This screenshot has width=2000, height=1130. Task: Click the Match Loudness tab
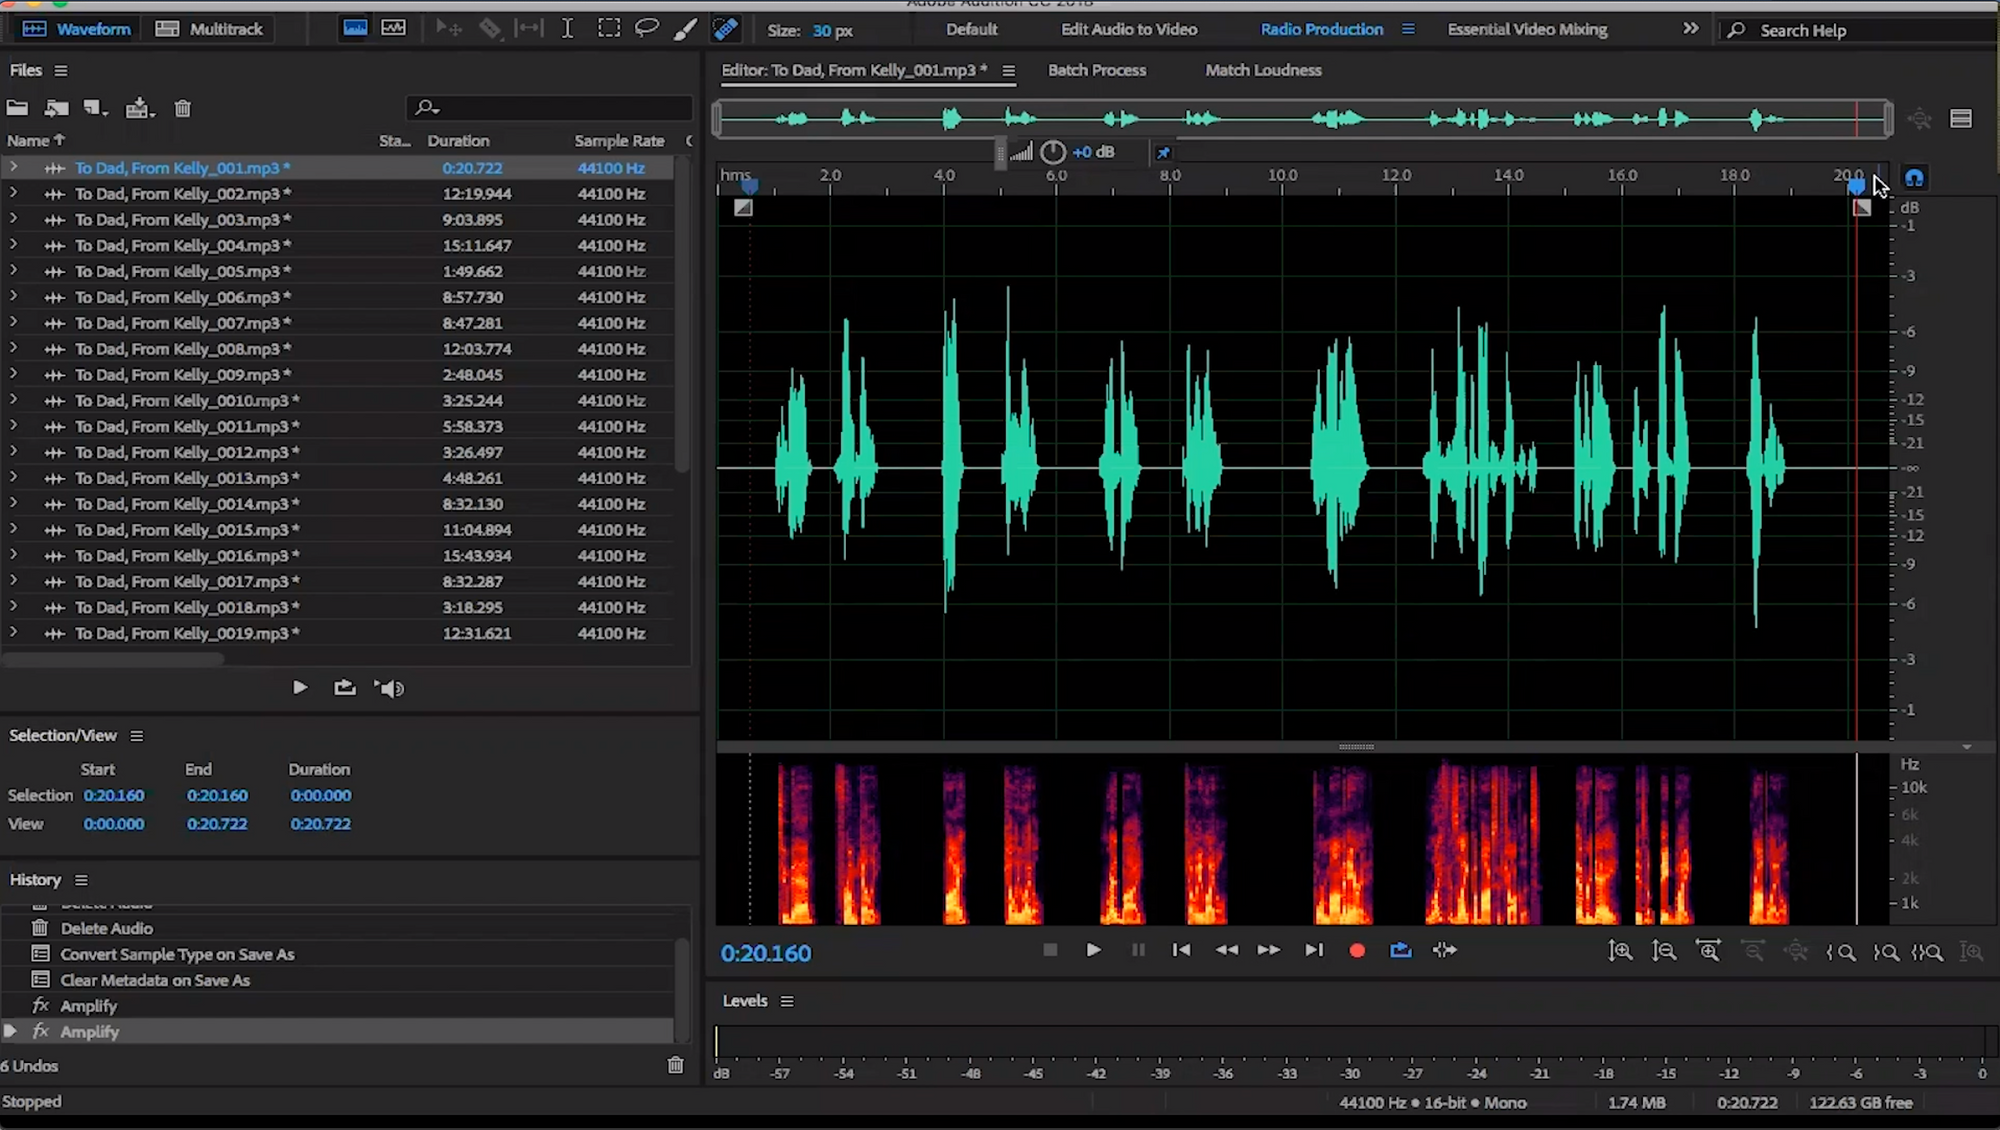click(1262, 70)
